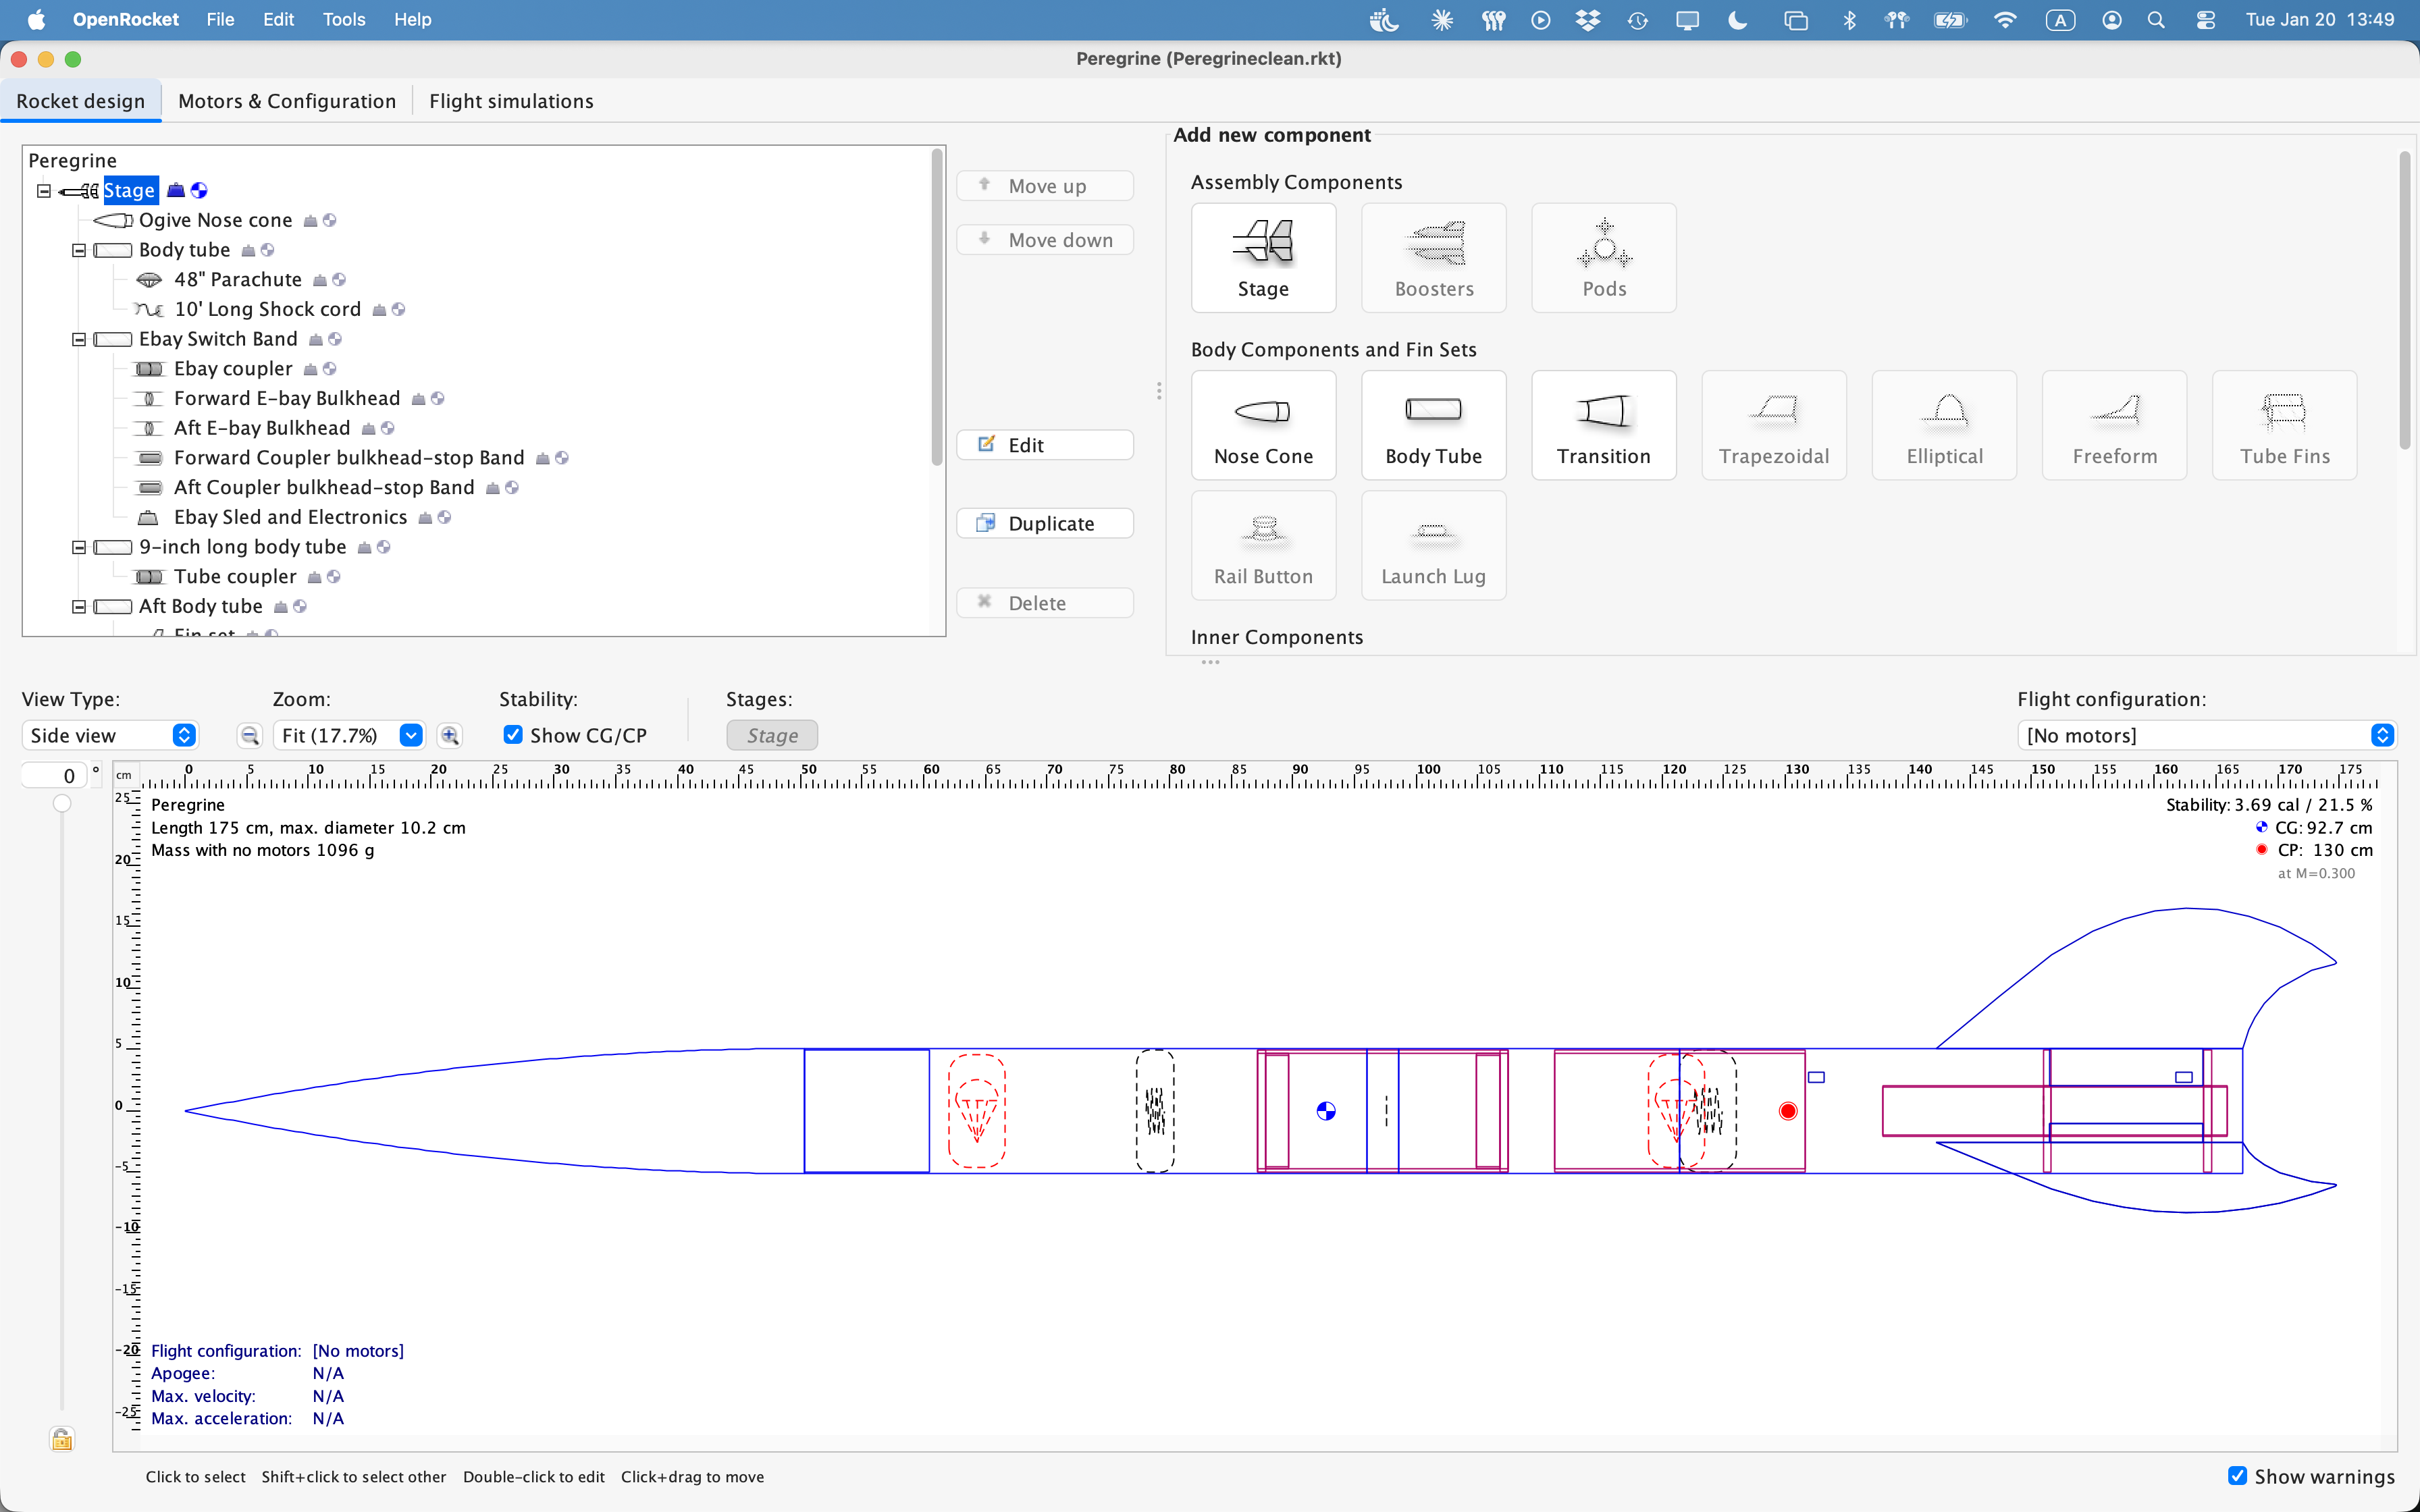The image size is (2420, 1512).
Task: Open the Flight configuration dropdown
Action: [x=2206, y=736]
